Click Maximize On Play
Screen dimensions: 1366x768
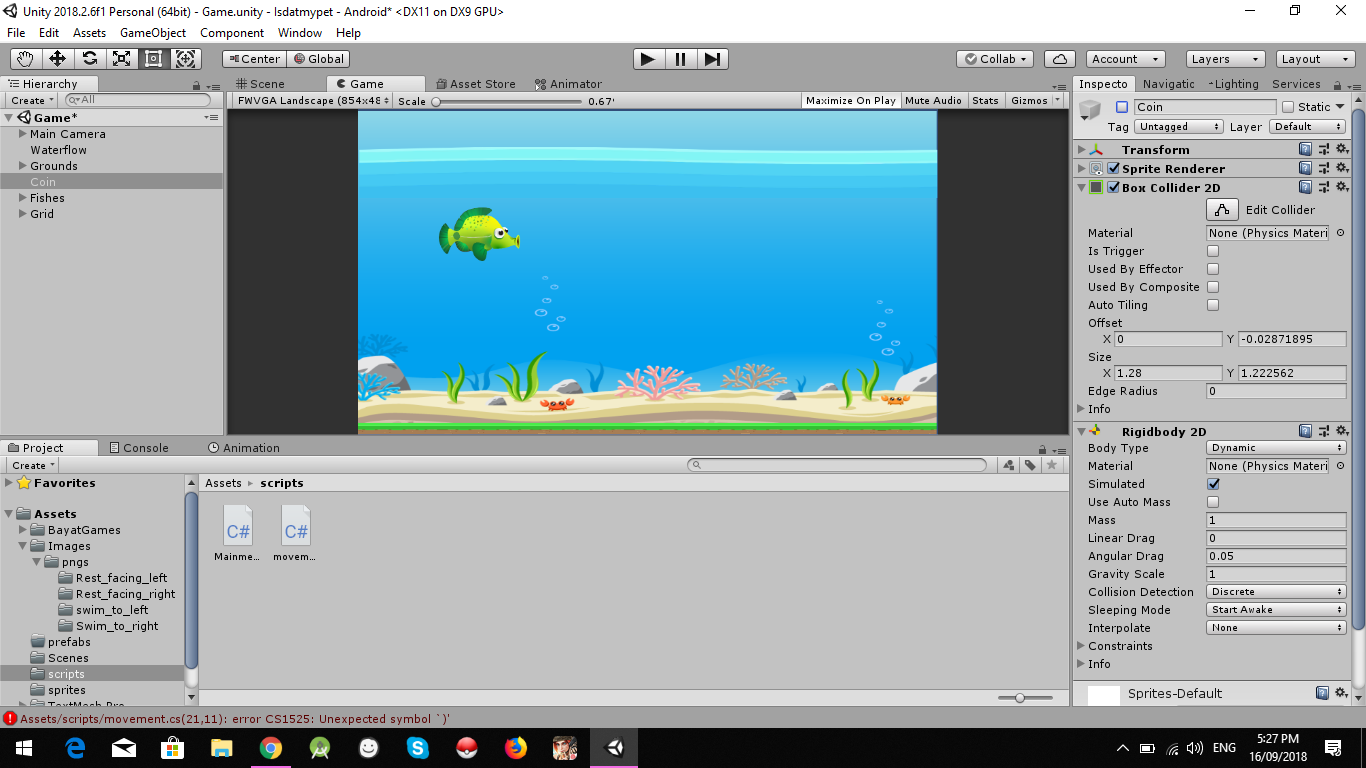point(849,100)
